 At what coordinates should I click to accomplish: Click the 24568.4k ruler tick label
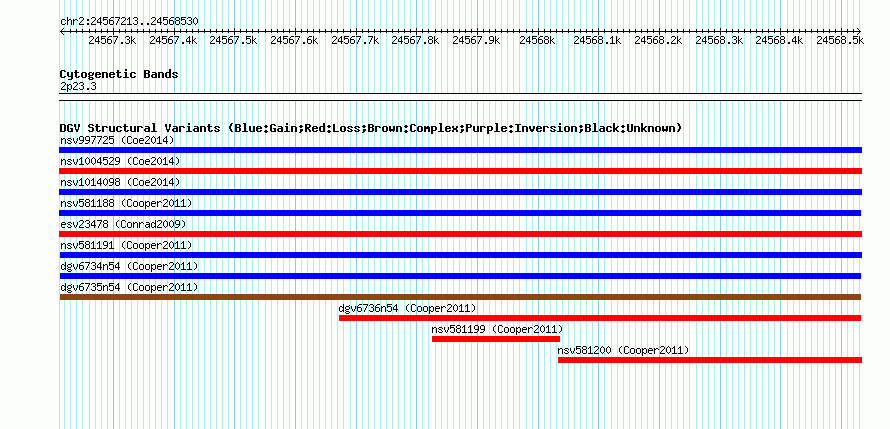coord(779,40)
